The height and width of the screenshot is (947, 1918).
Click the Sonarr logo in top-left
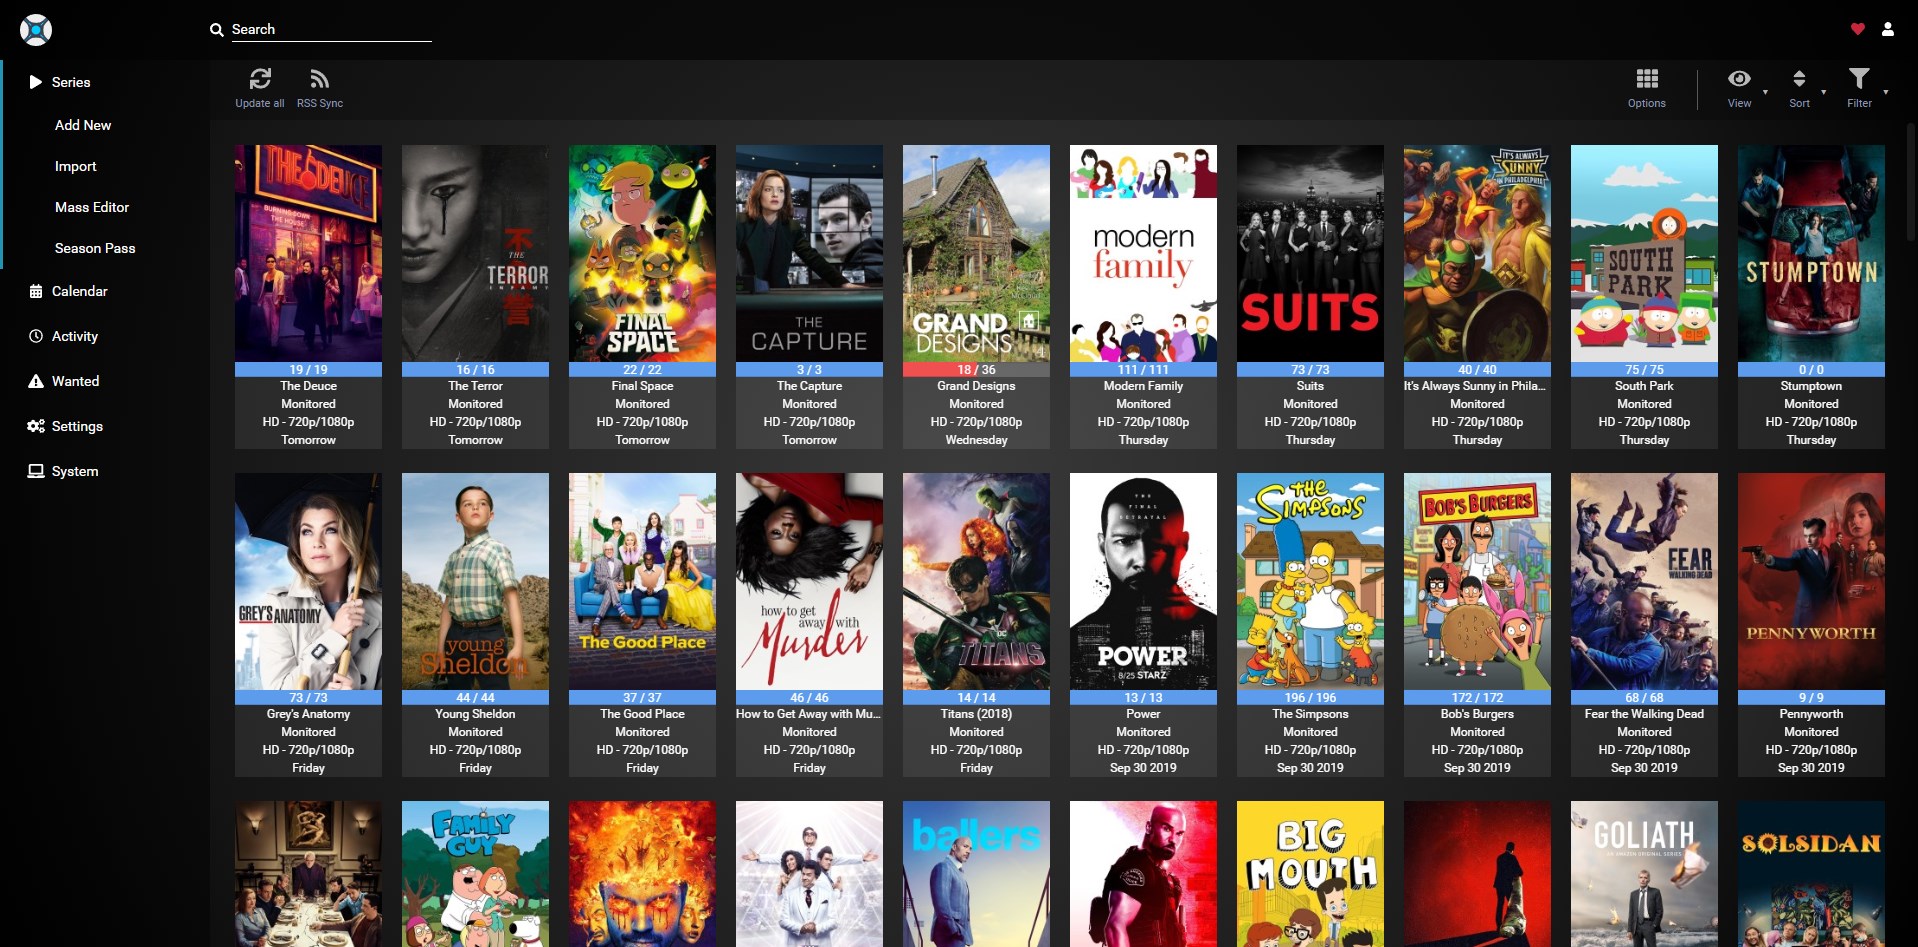pyautogui.click(x=36, y=30)
